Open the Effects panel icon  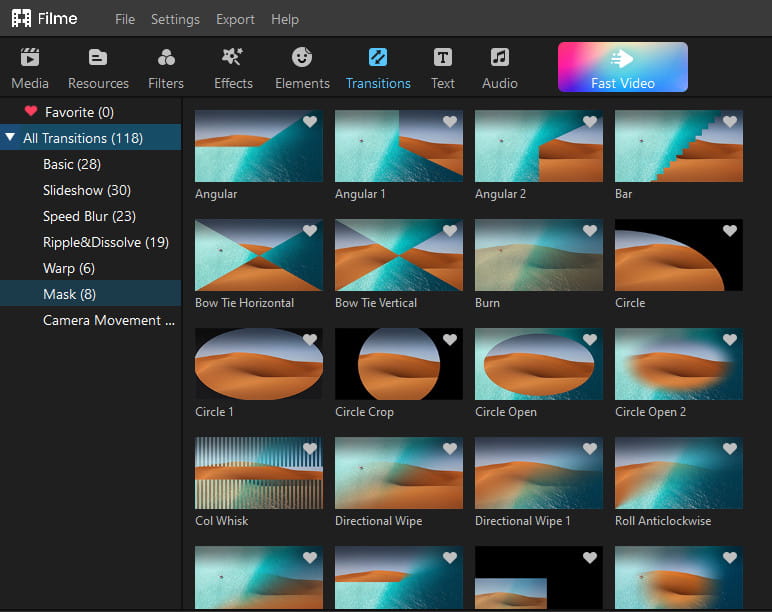point(233,58)
